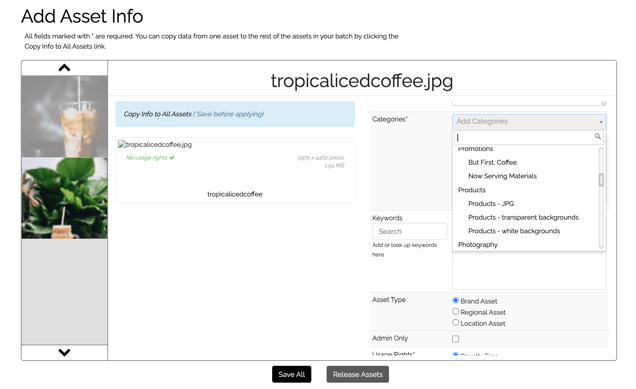Image resolution: width=636 pixels, height=389 pixels.
Task: Choose But First, Coffee. category
Action: pos(493,162)
